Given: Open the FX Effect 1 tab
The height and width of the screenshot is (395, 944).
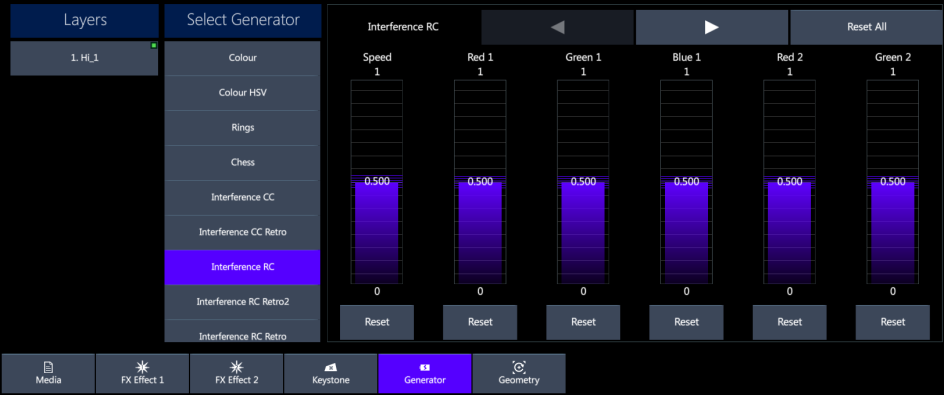Looking at the screenshot, I should click(142, 373).
